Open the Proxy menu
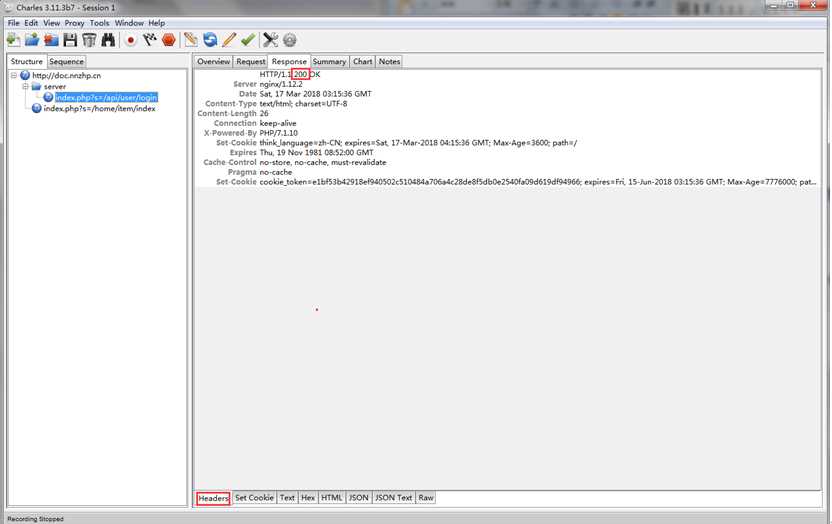 click(x=74, y=23)
